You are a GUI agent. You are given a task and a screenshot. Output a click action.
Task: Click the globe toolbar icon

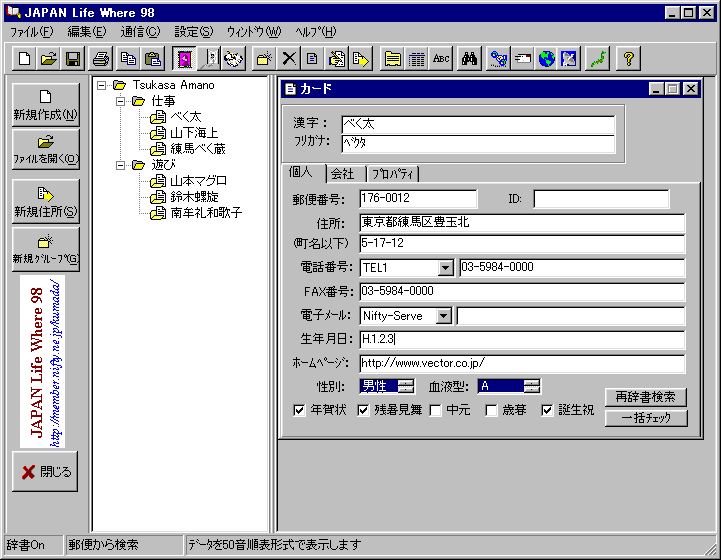tap(546, 59)
